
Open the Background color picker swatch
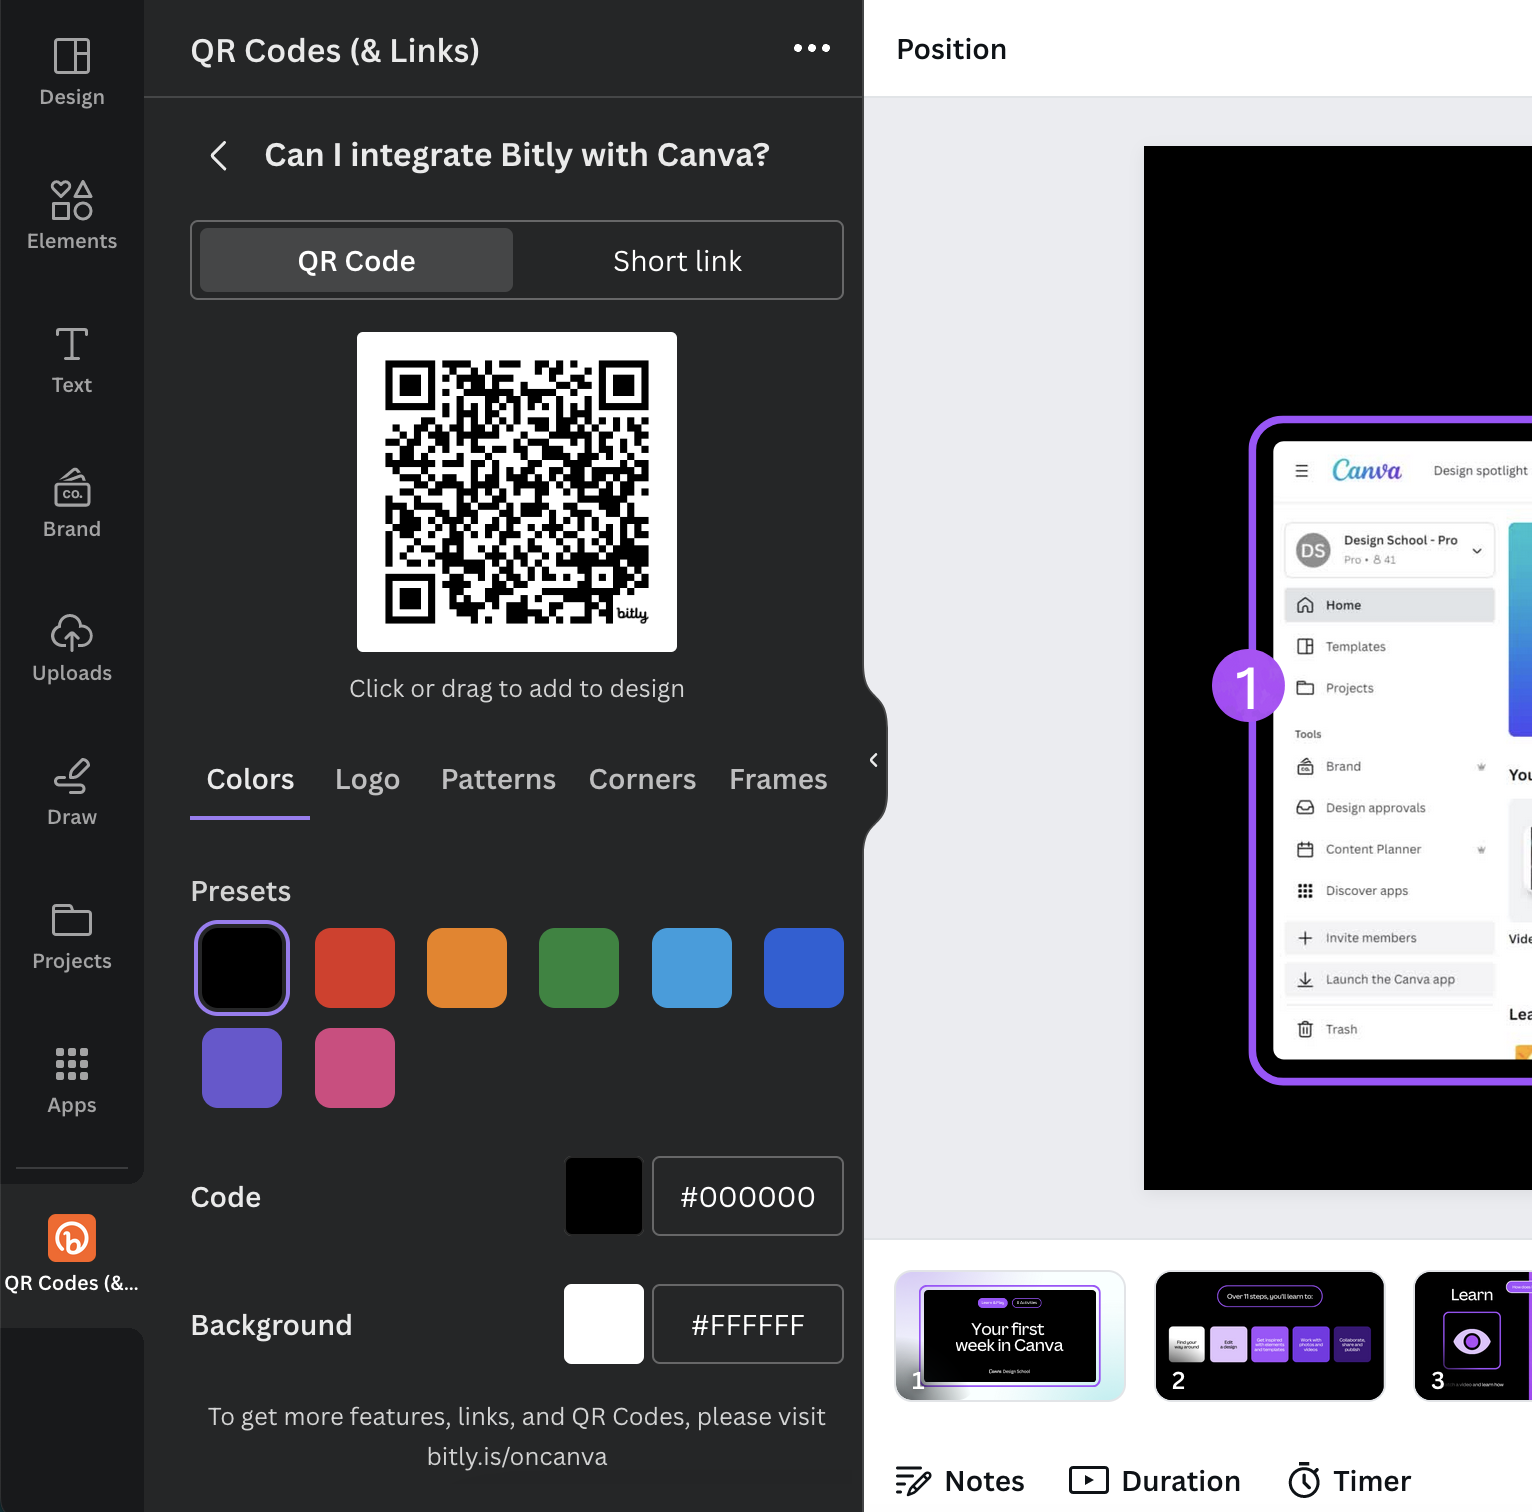(604, 1324)
